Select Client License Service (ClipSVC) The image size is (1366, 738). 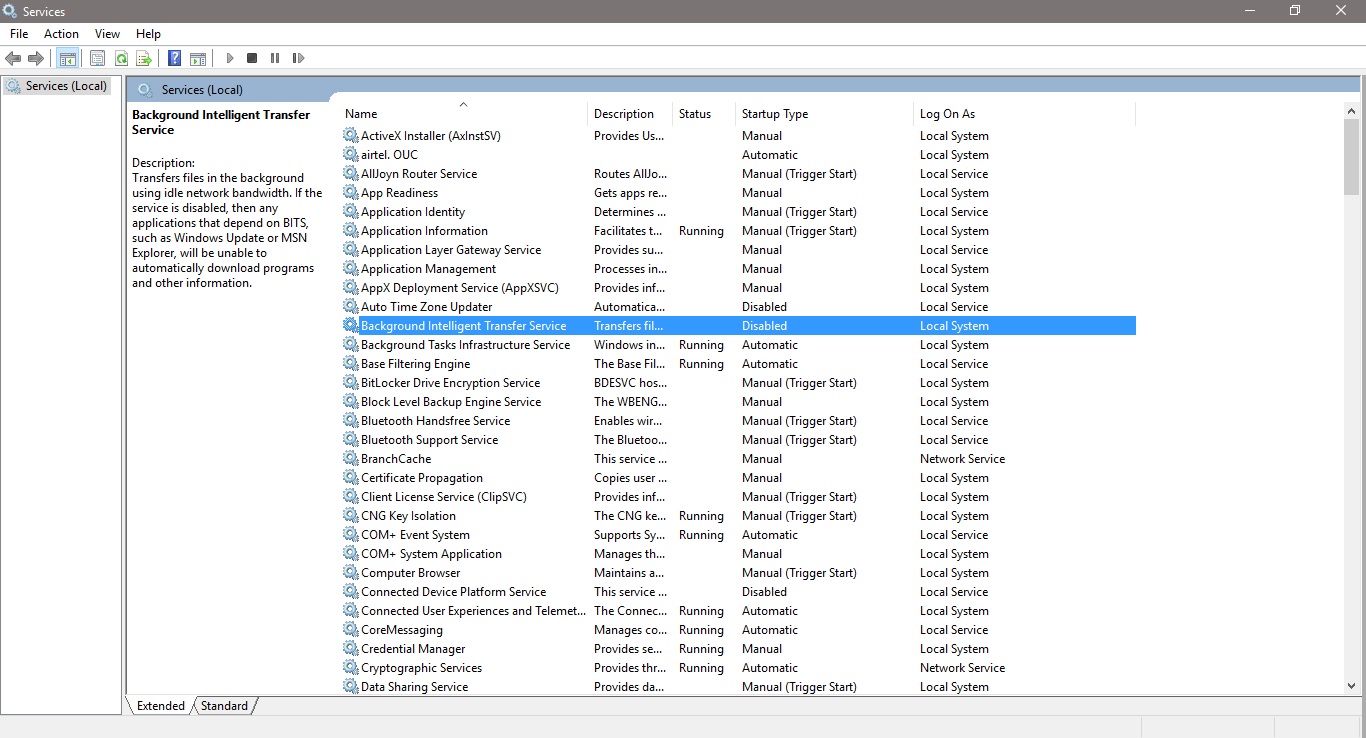tap(443, 497)
